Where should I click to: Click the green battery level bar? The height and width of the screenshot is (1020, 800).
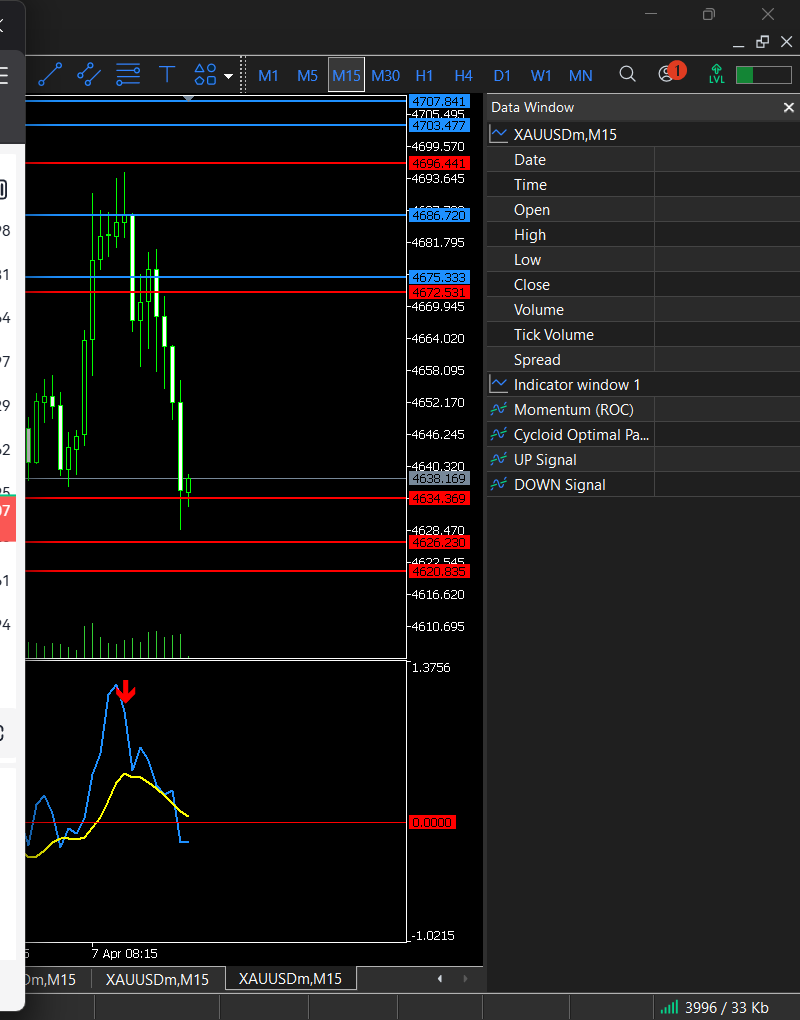point(762,75)
